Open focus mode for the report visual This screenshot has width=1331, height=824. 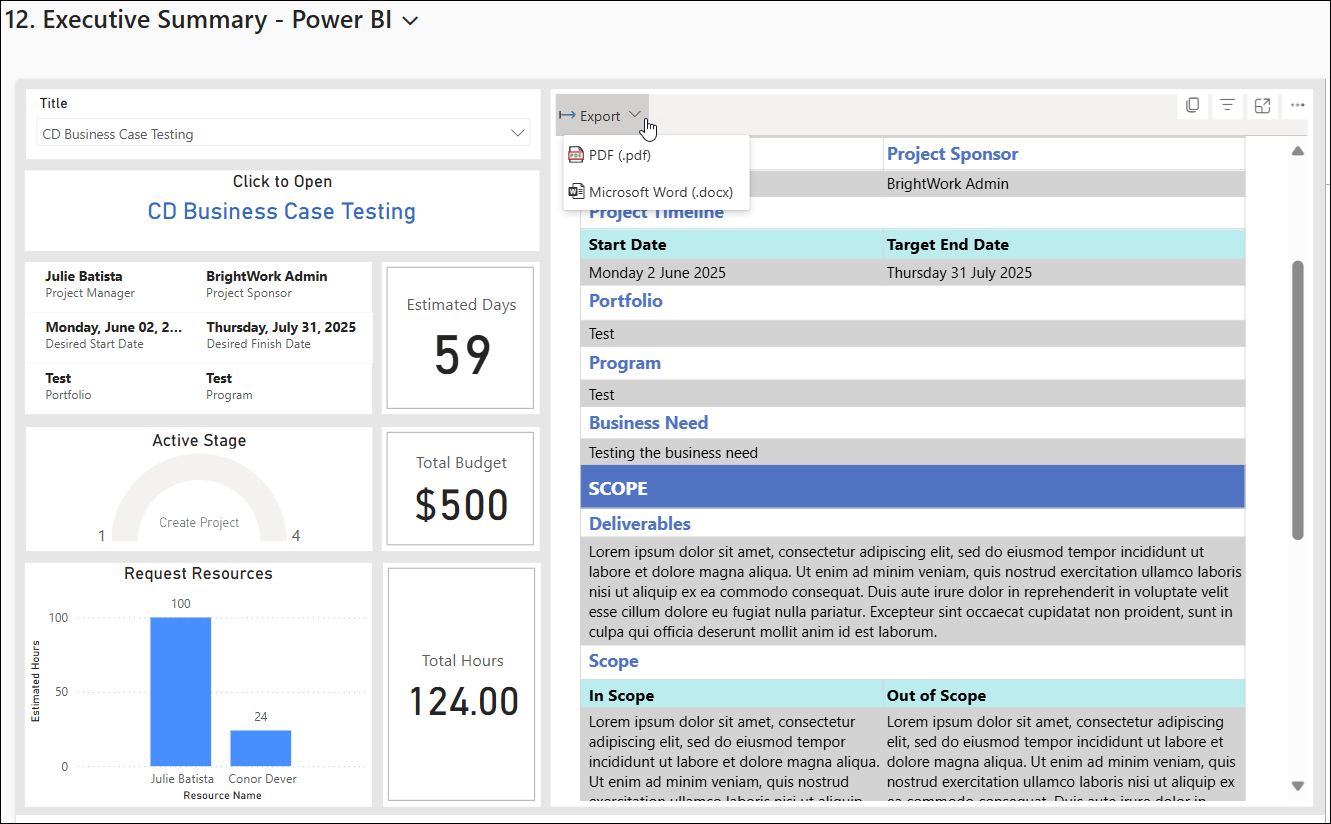1262,105
